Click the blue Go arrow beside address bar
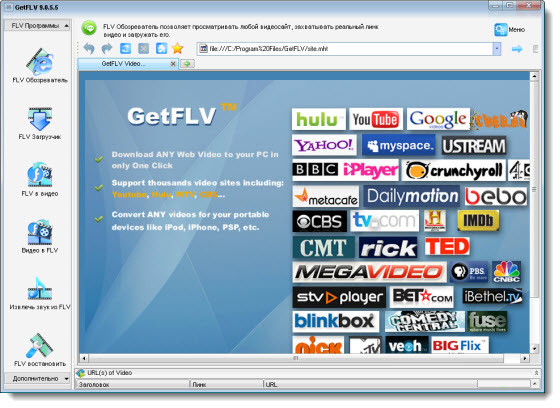Screen dimensions: 560x408 click(x=517, y=49)
